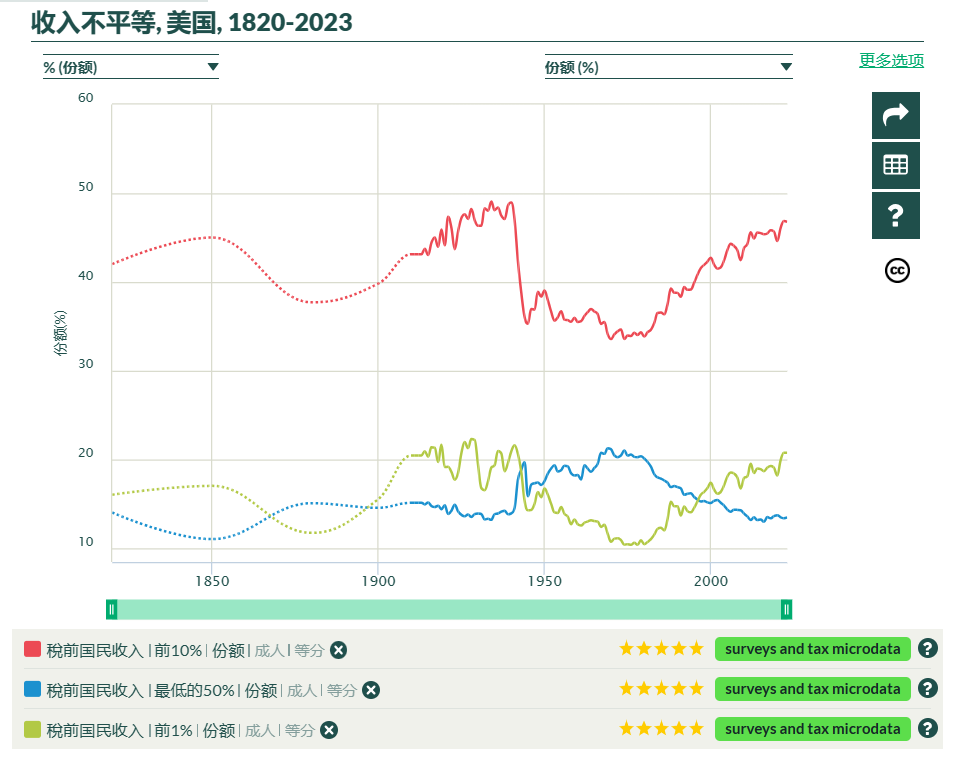The width and height of the screenshot is (955, 759).
Task: Click the red color marker of the 前10% row
Action: pyautogui.click(x=31, y=648)
